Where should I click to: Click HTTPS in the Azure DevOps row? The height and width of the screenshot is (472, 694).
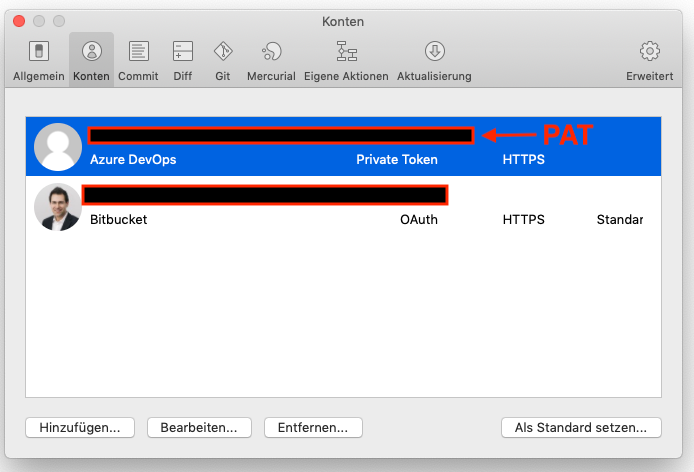coord(524,159)
